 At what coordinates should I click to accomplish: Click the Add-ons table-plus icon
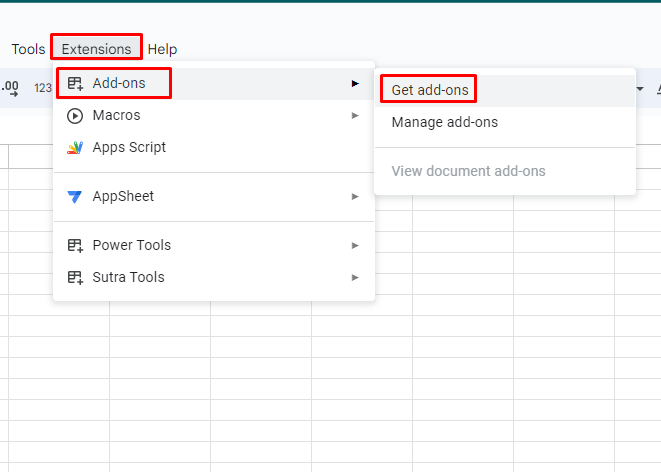pyautogui.click(x=75, y=83)
